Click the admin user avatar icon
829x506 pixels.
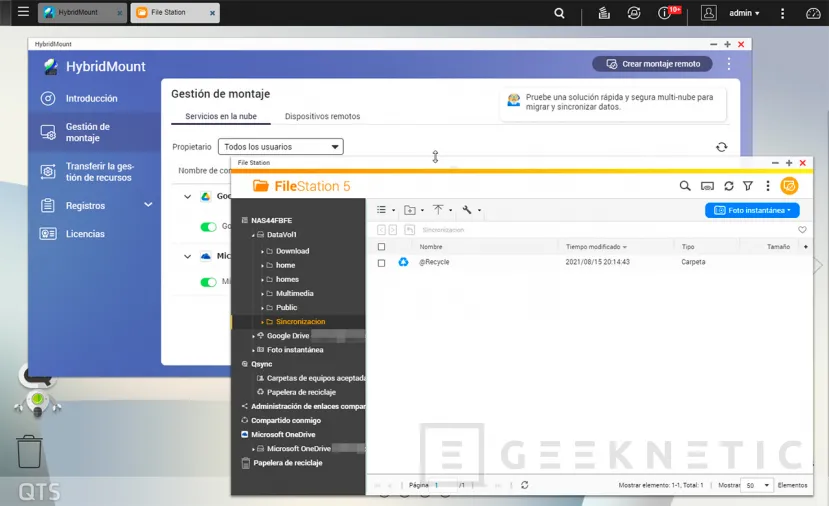coord(708,13)
